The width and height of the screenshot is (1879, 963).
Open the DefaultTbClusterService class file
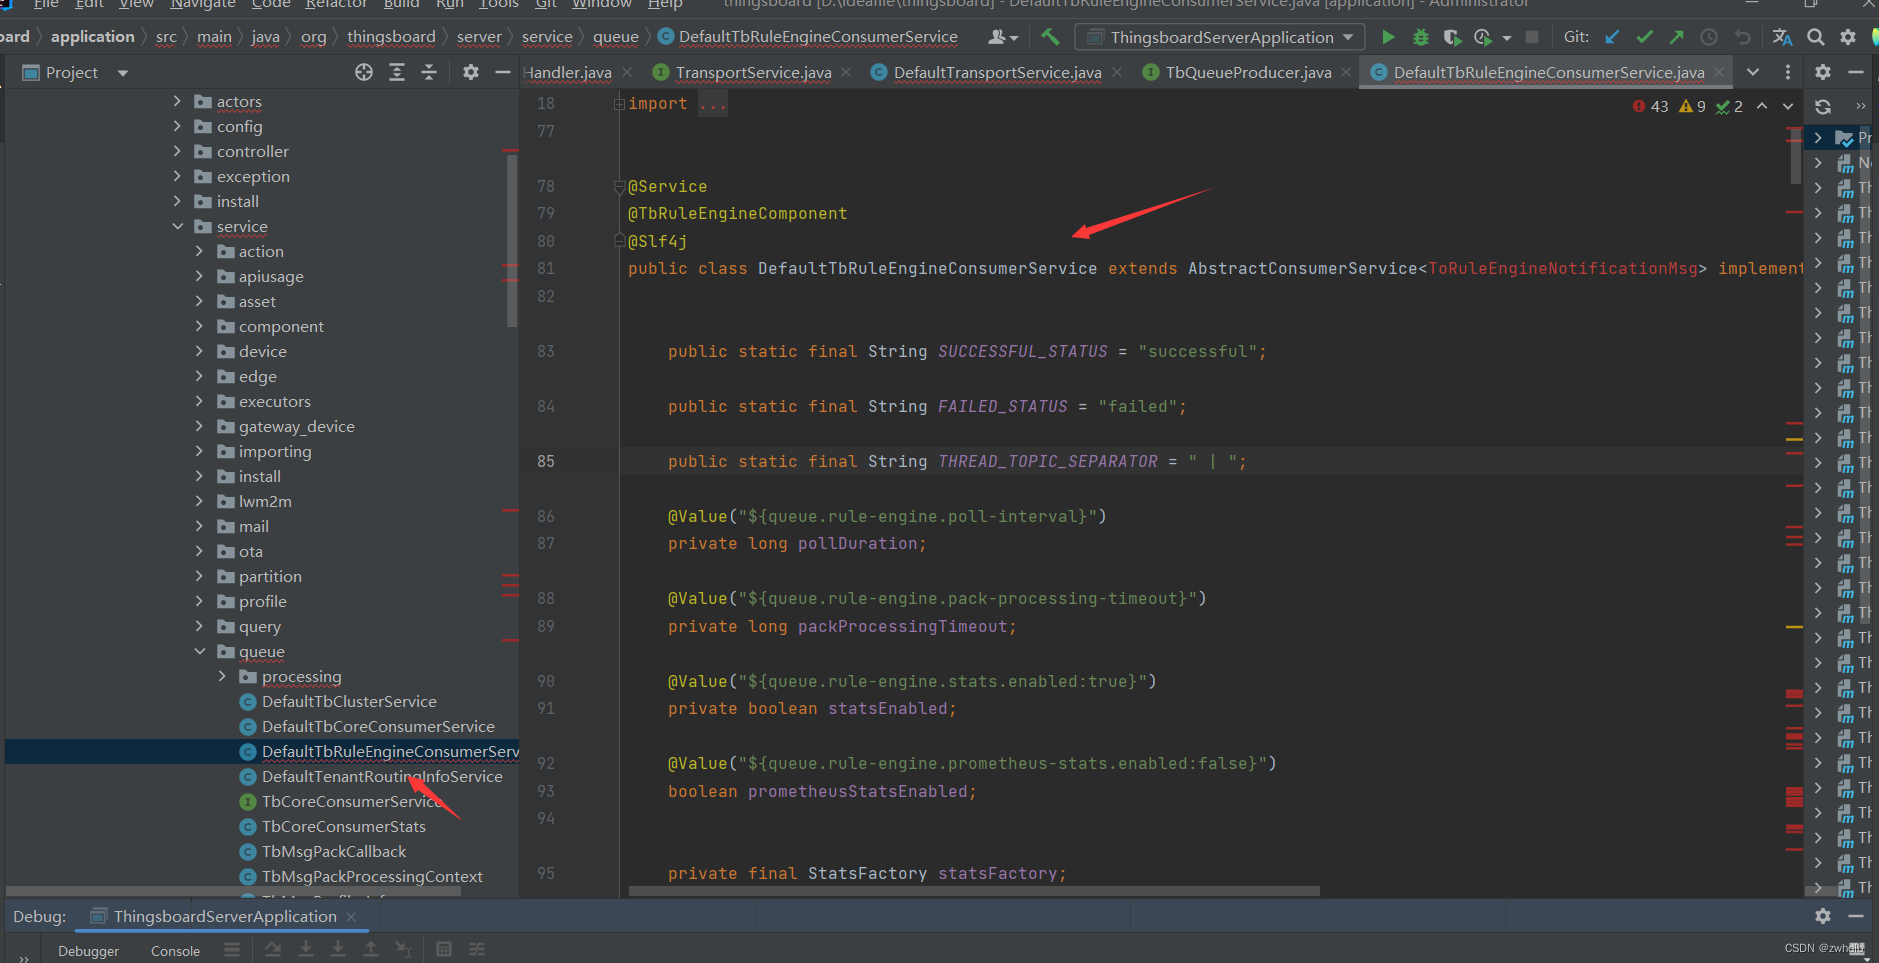point(349,701)
